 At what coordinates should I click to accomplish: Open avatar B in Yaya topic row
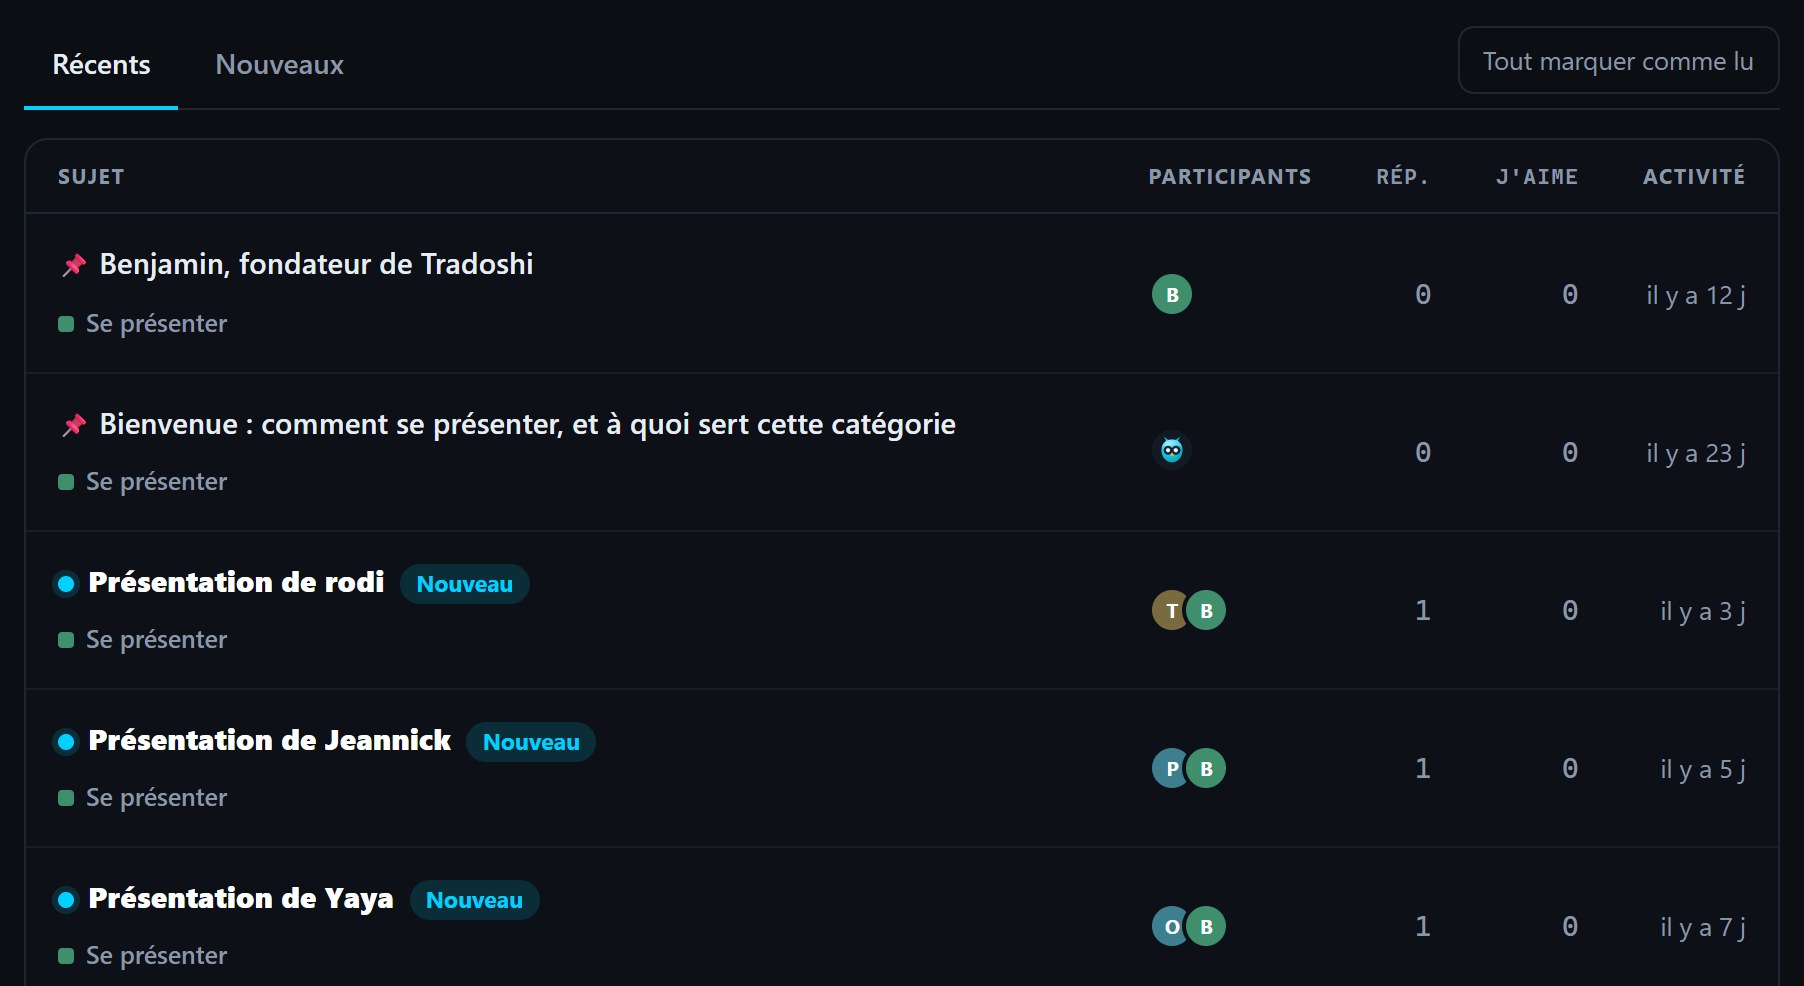pyautogui.click(x=1206, y=927)
